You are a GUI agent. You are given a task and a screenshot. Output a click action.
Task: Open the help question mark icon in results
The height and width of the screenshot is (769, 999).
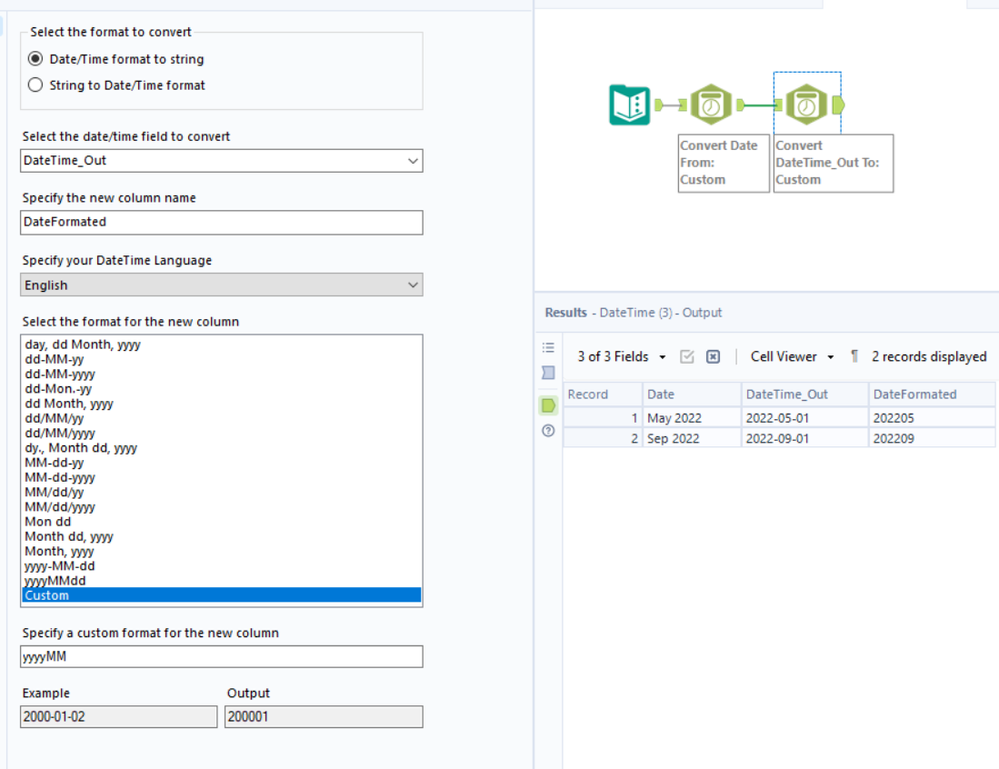(548, 431)
